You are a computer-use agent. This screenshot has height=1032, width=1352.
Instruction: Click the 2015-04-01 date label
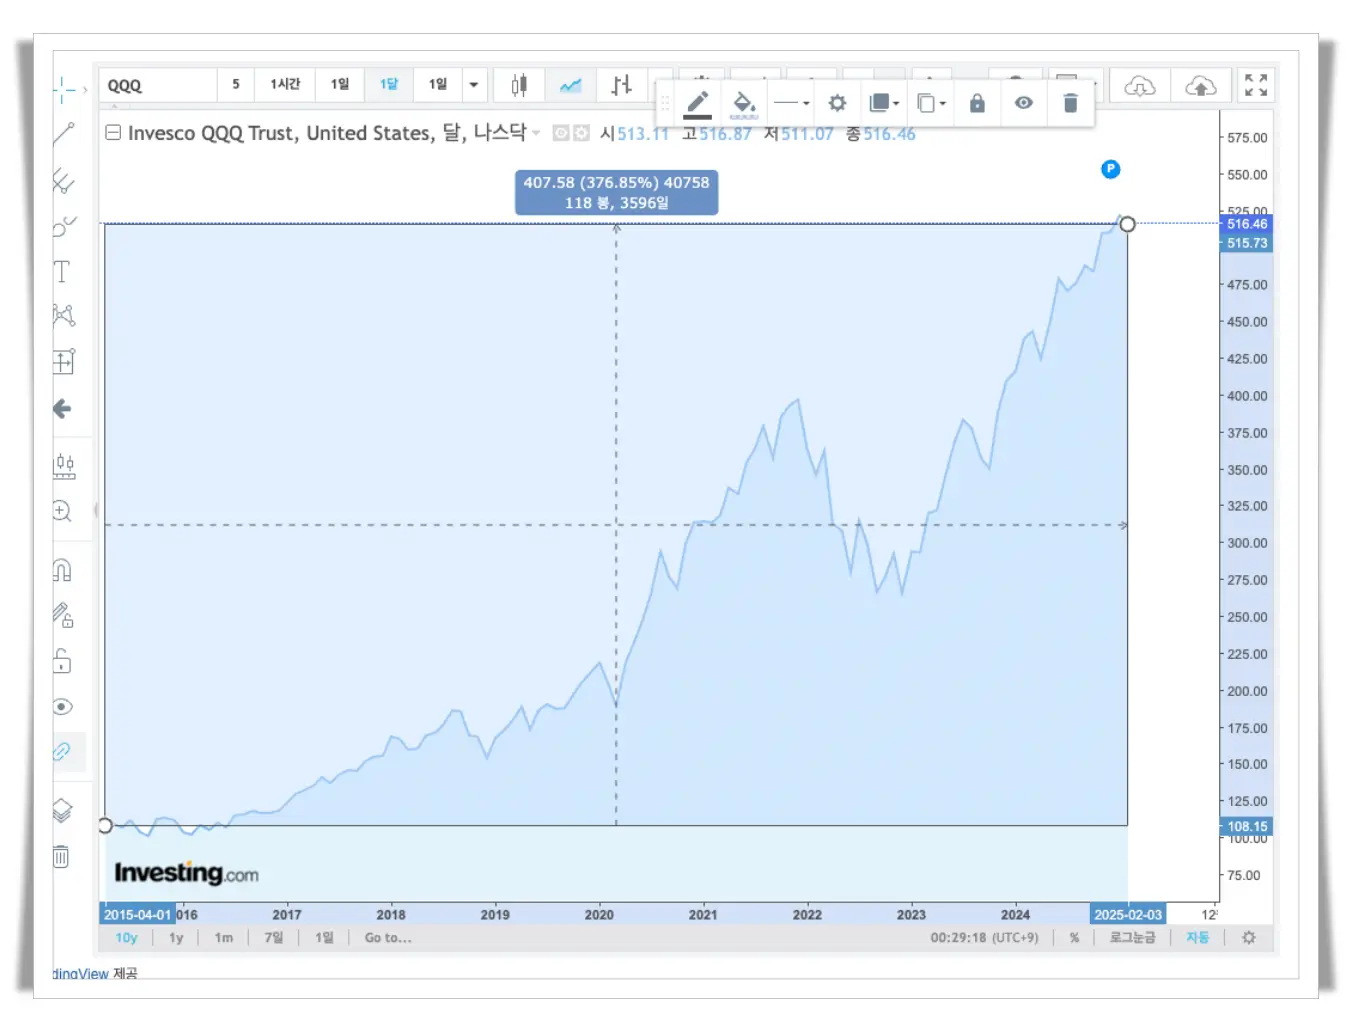tap(137, 915)
